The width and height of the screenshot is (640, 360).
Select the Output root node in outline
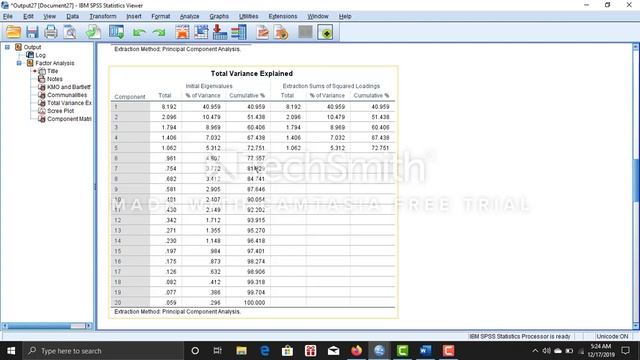(32, 47)
